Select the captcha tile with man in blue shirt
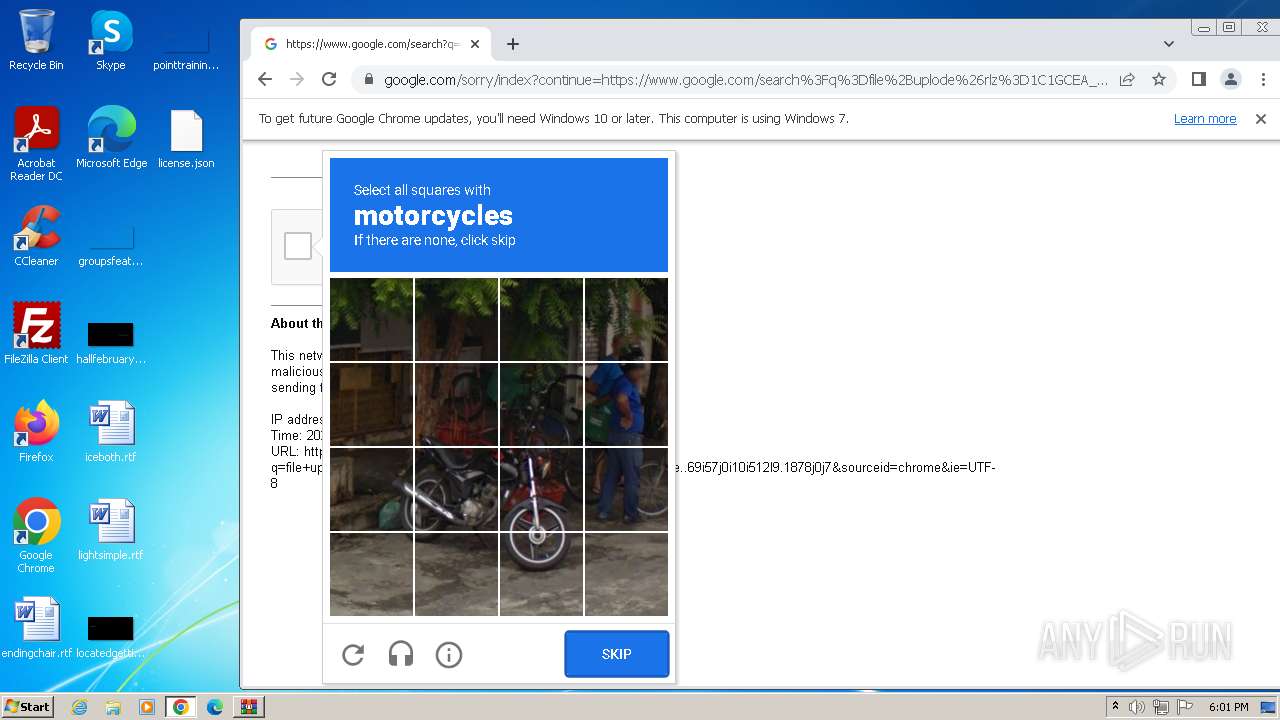 pyautogui.click(x=626, y=404)
